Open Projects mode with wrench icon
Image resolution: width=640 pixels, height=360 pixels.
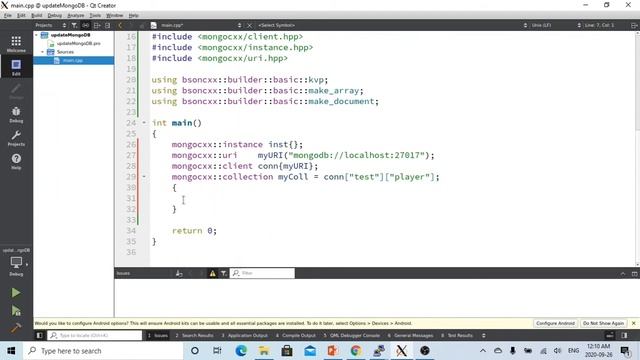click(16, 138)
